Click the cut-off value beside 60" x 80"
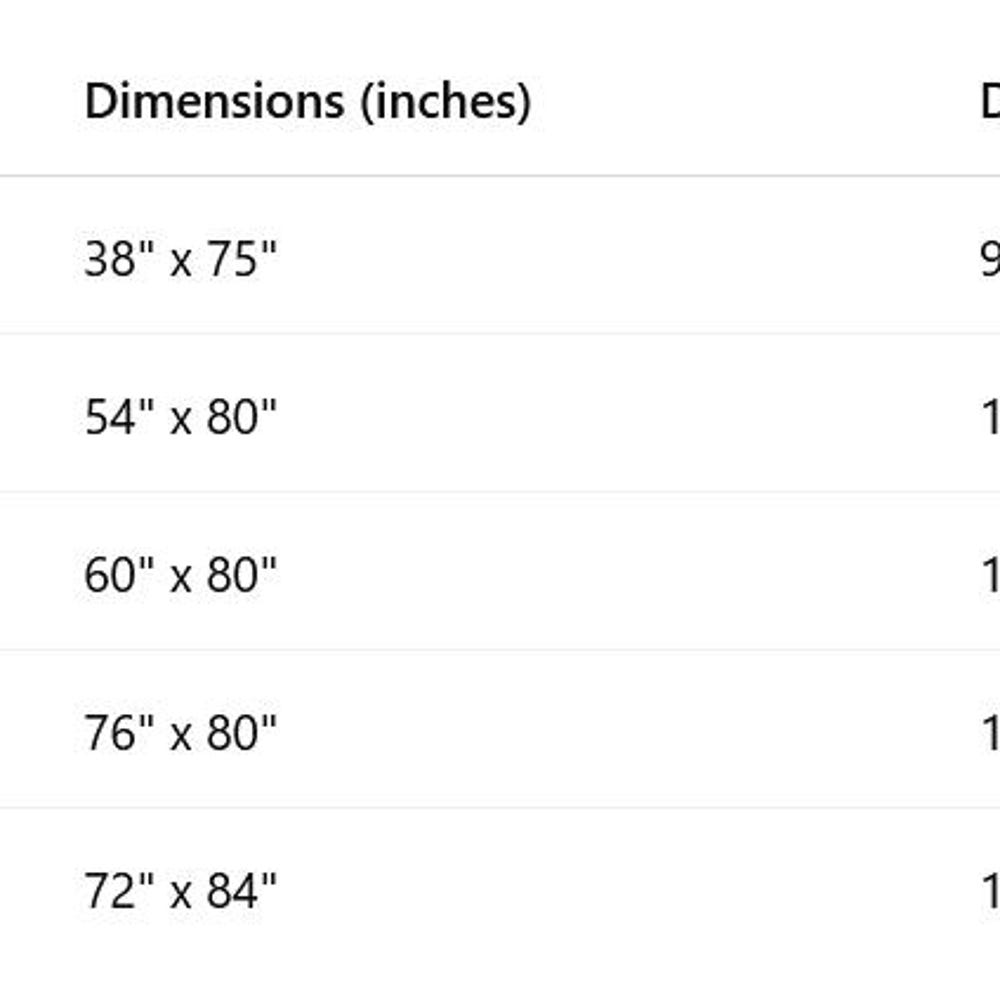The height and width of the screenshot is (1000, 1000). [989, 575]
